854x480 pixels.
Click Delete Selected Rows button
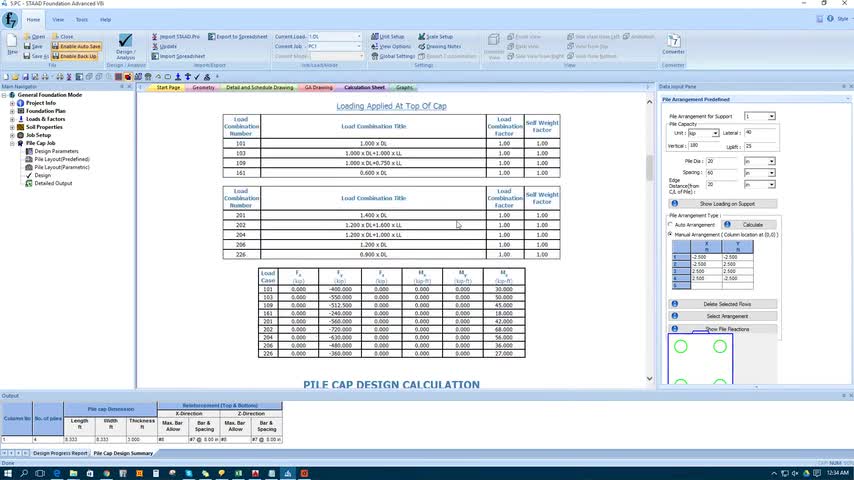pos(723,304)
